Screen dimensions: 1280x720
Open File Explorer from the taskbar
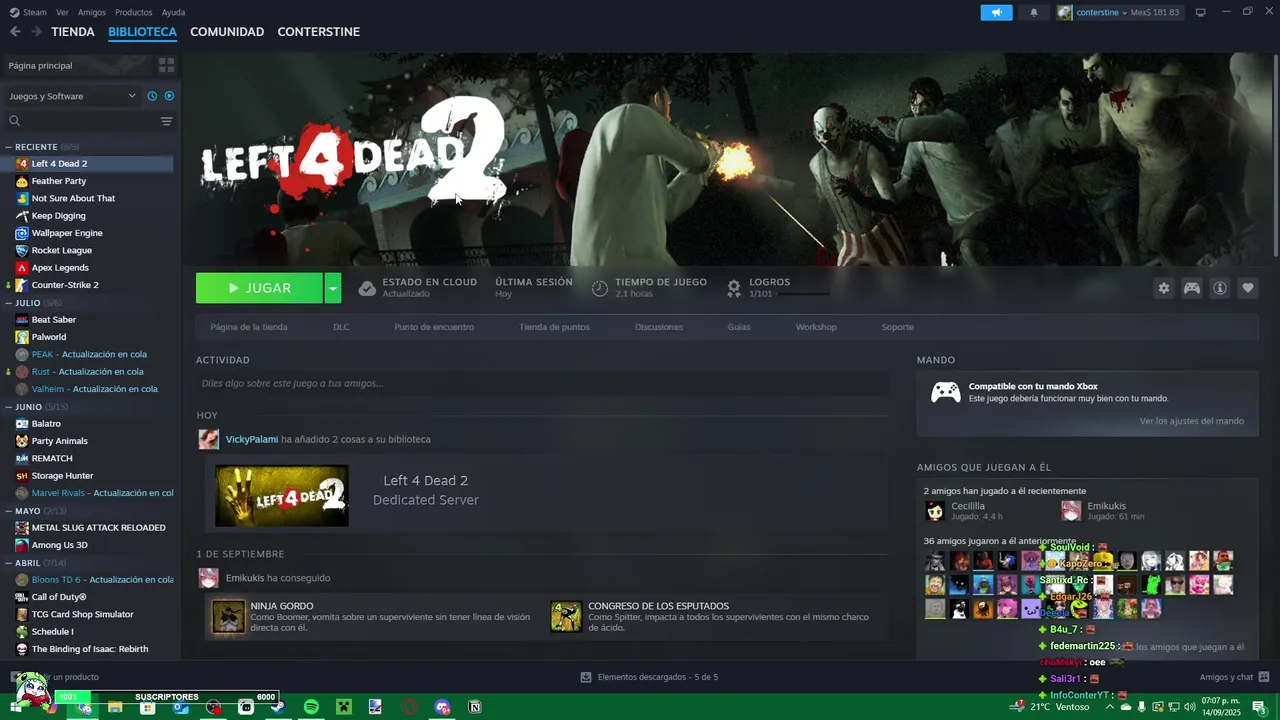coord(115,707)
